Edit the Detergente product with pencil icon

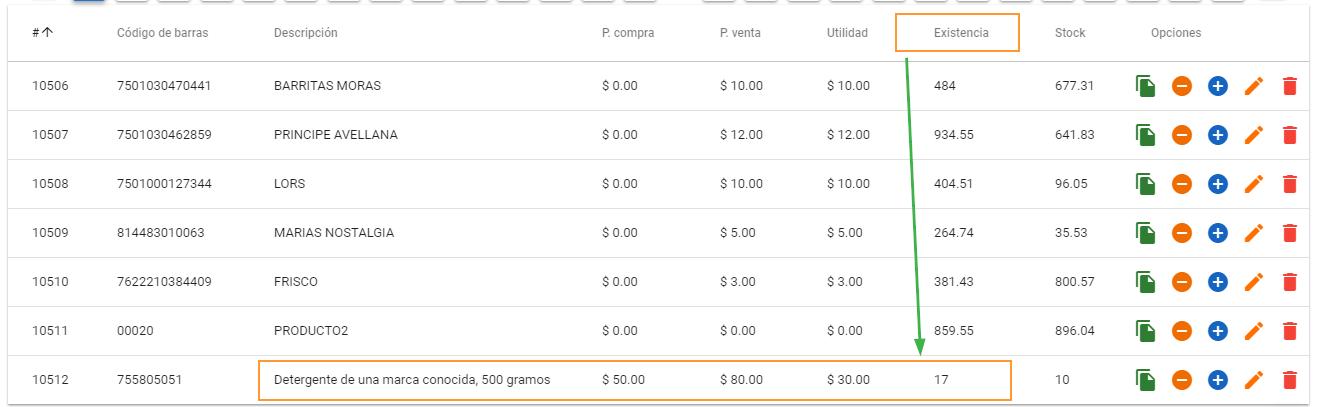pyautogui.click(x=1254, y=380)
